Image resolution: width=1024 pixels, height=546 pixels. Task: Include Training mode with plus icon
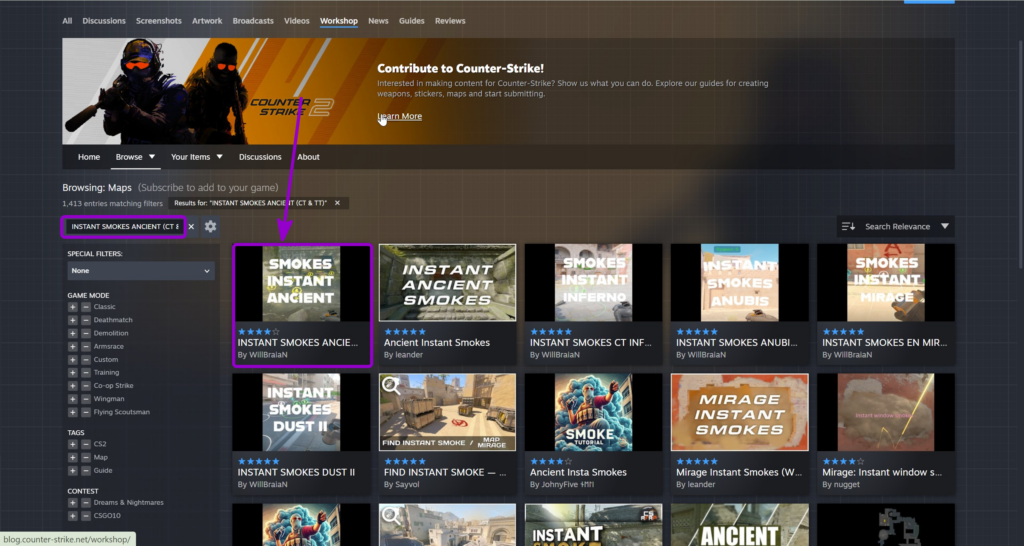72,372
